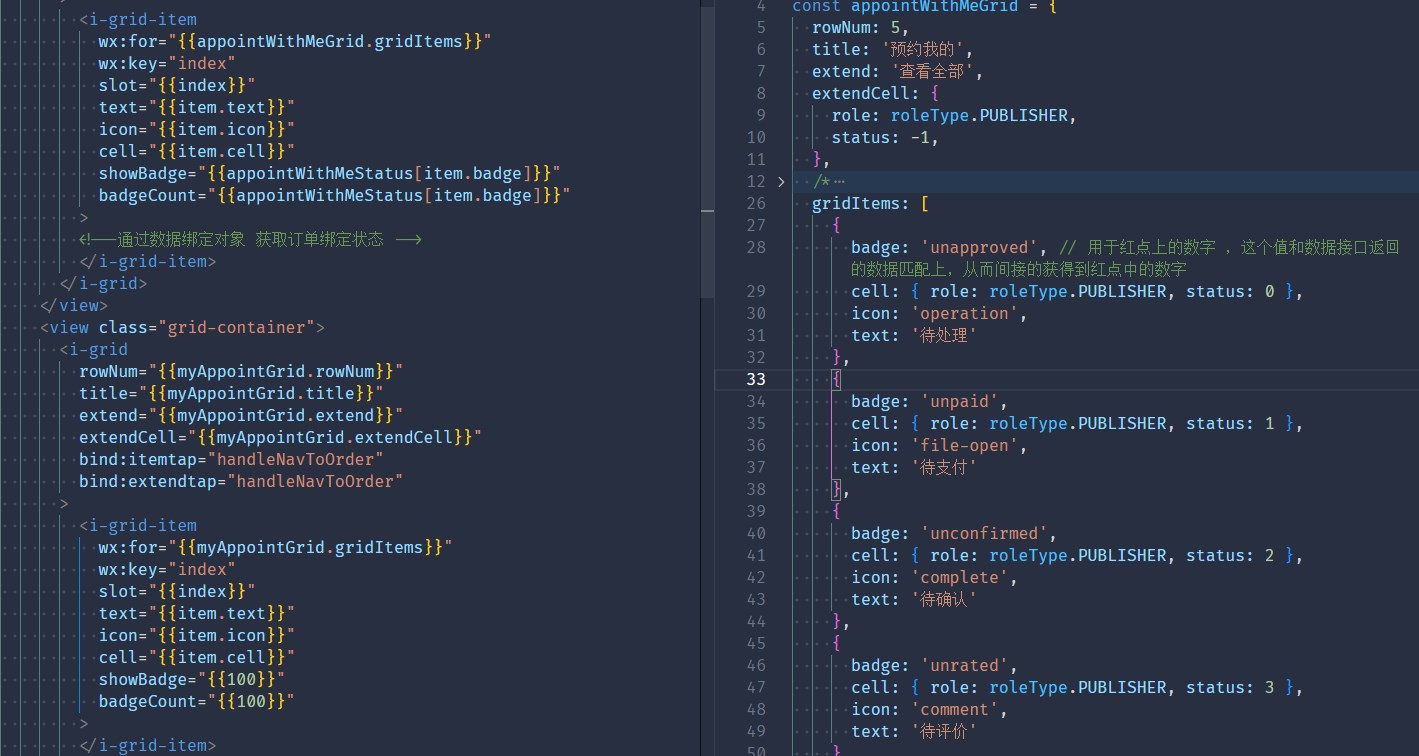
Task: Click the icon 'complete' string
Action: pos(960,577)
